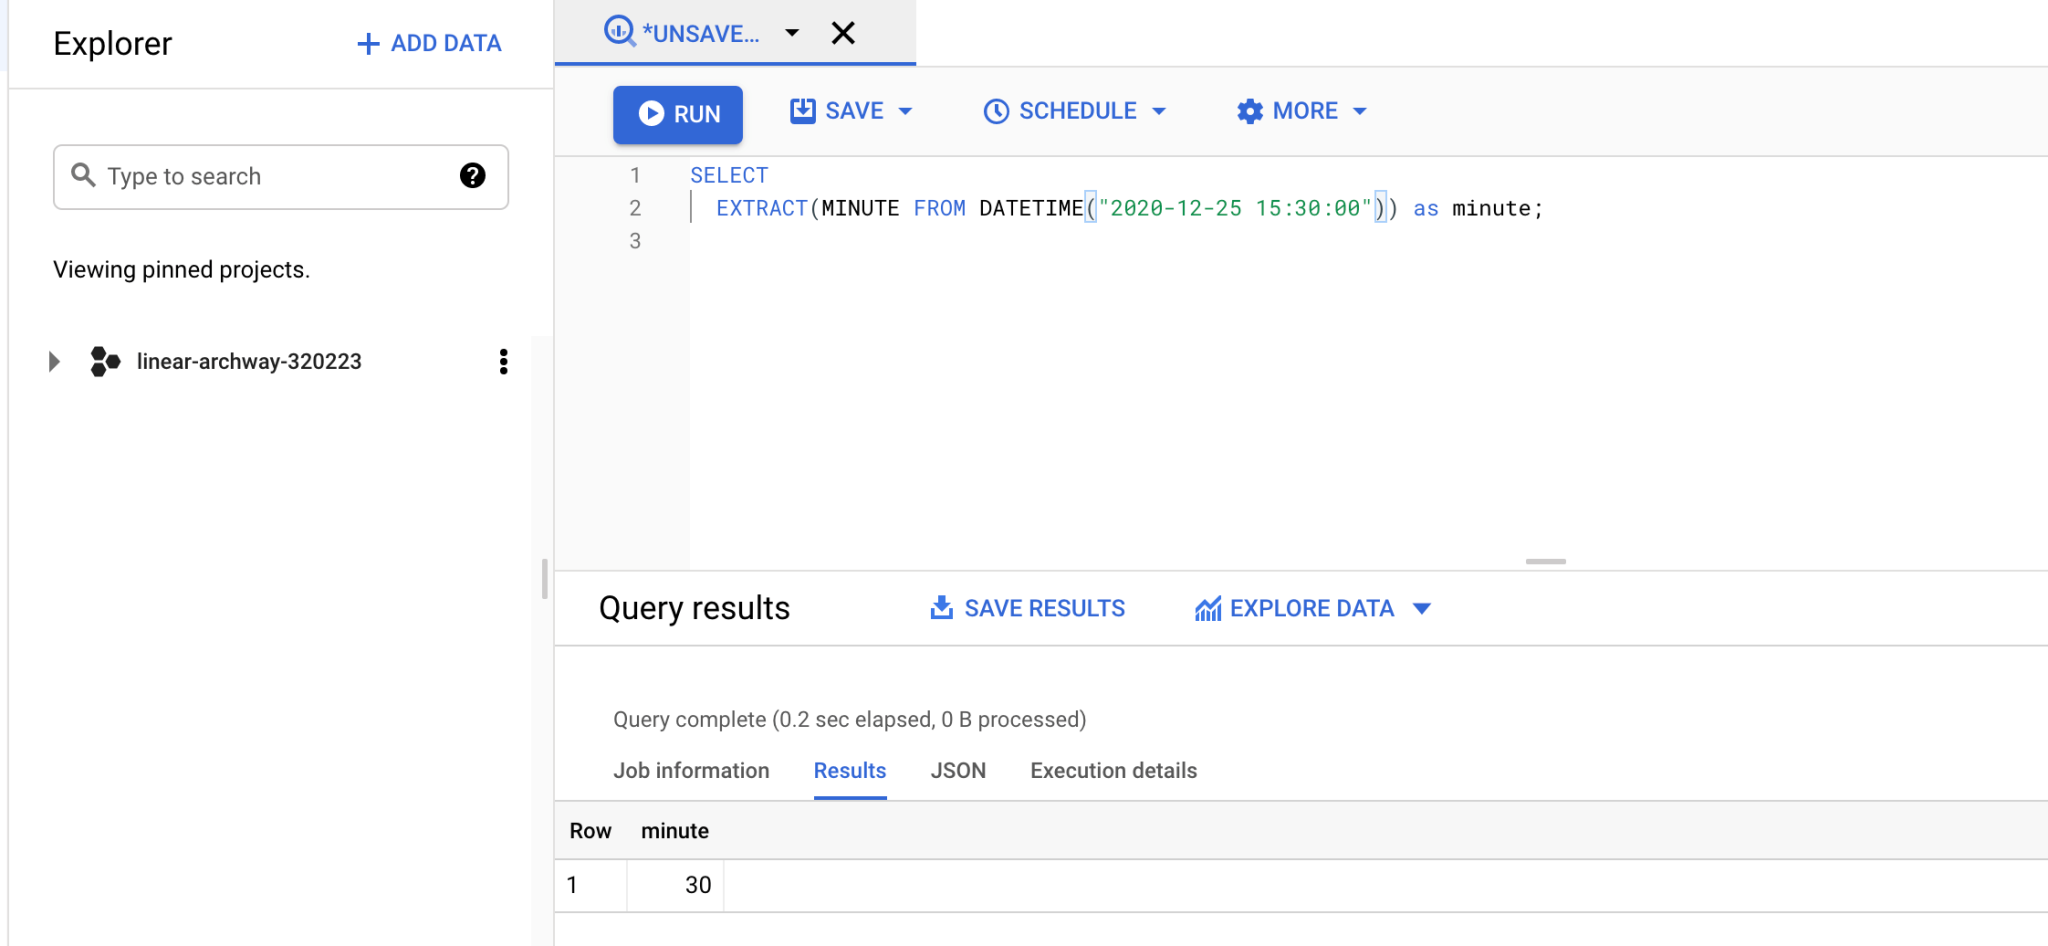Open the Execution details tab
The height and width of the screenshot is (946, 2048).
coord(1112,770)
